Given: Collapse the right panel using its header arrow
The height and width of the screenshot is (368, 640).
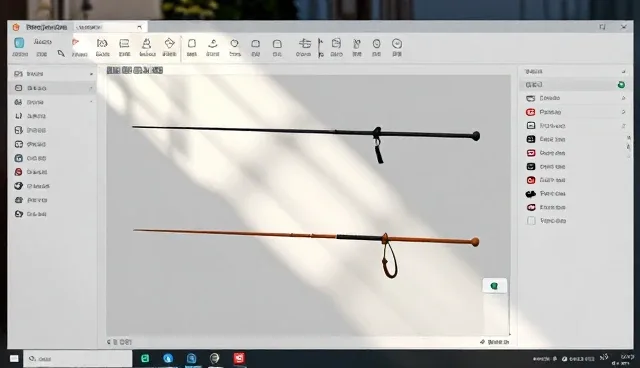Looking at the screenshot, I should pyautogui.click(x=623, y=72).
